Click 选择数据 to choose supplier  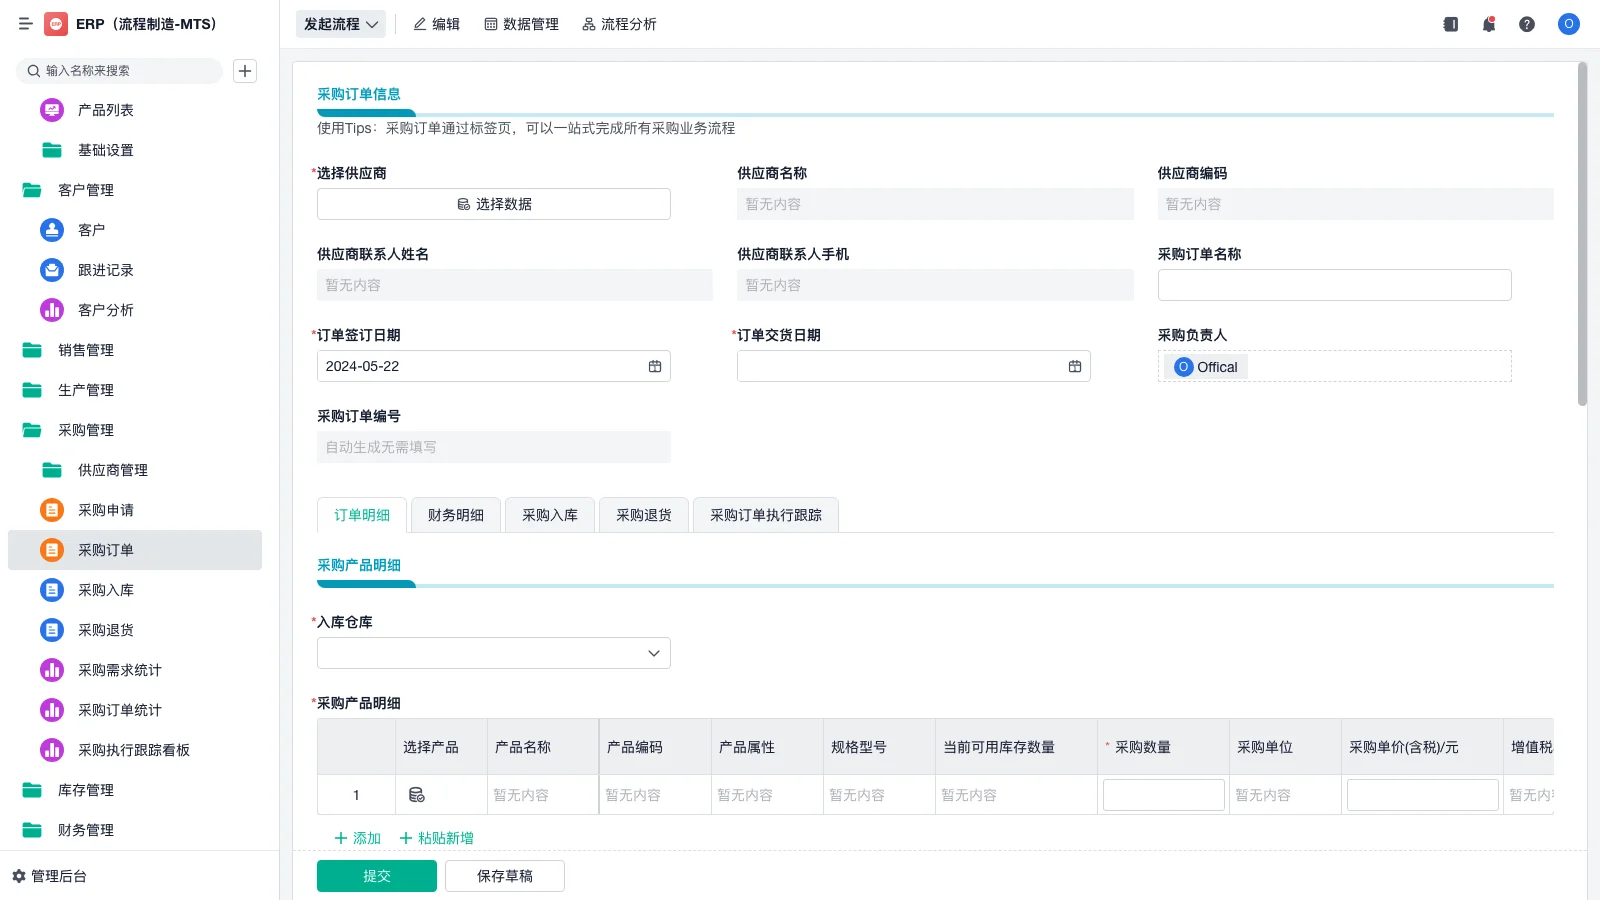[494, 204]
